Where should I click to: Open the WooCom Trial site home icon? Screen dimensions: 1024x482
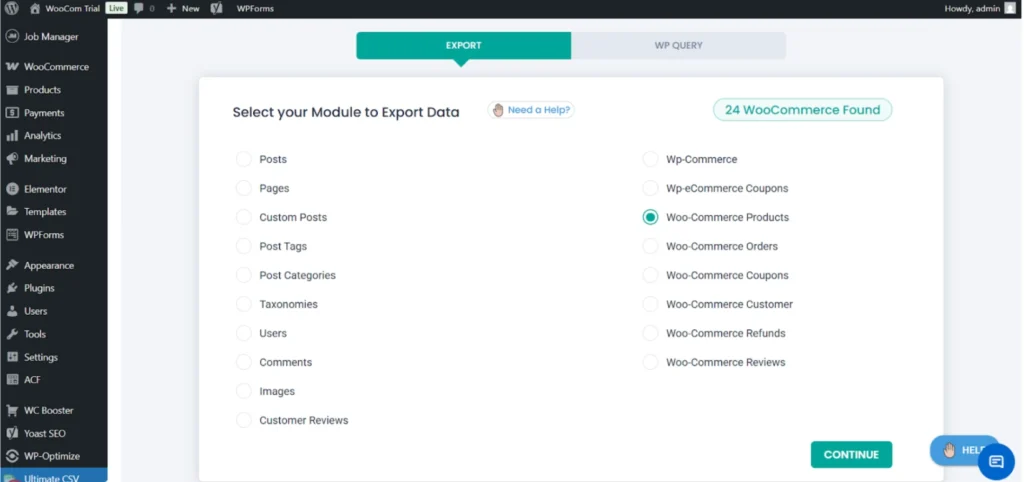click(35, 8)
